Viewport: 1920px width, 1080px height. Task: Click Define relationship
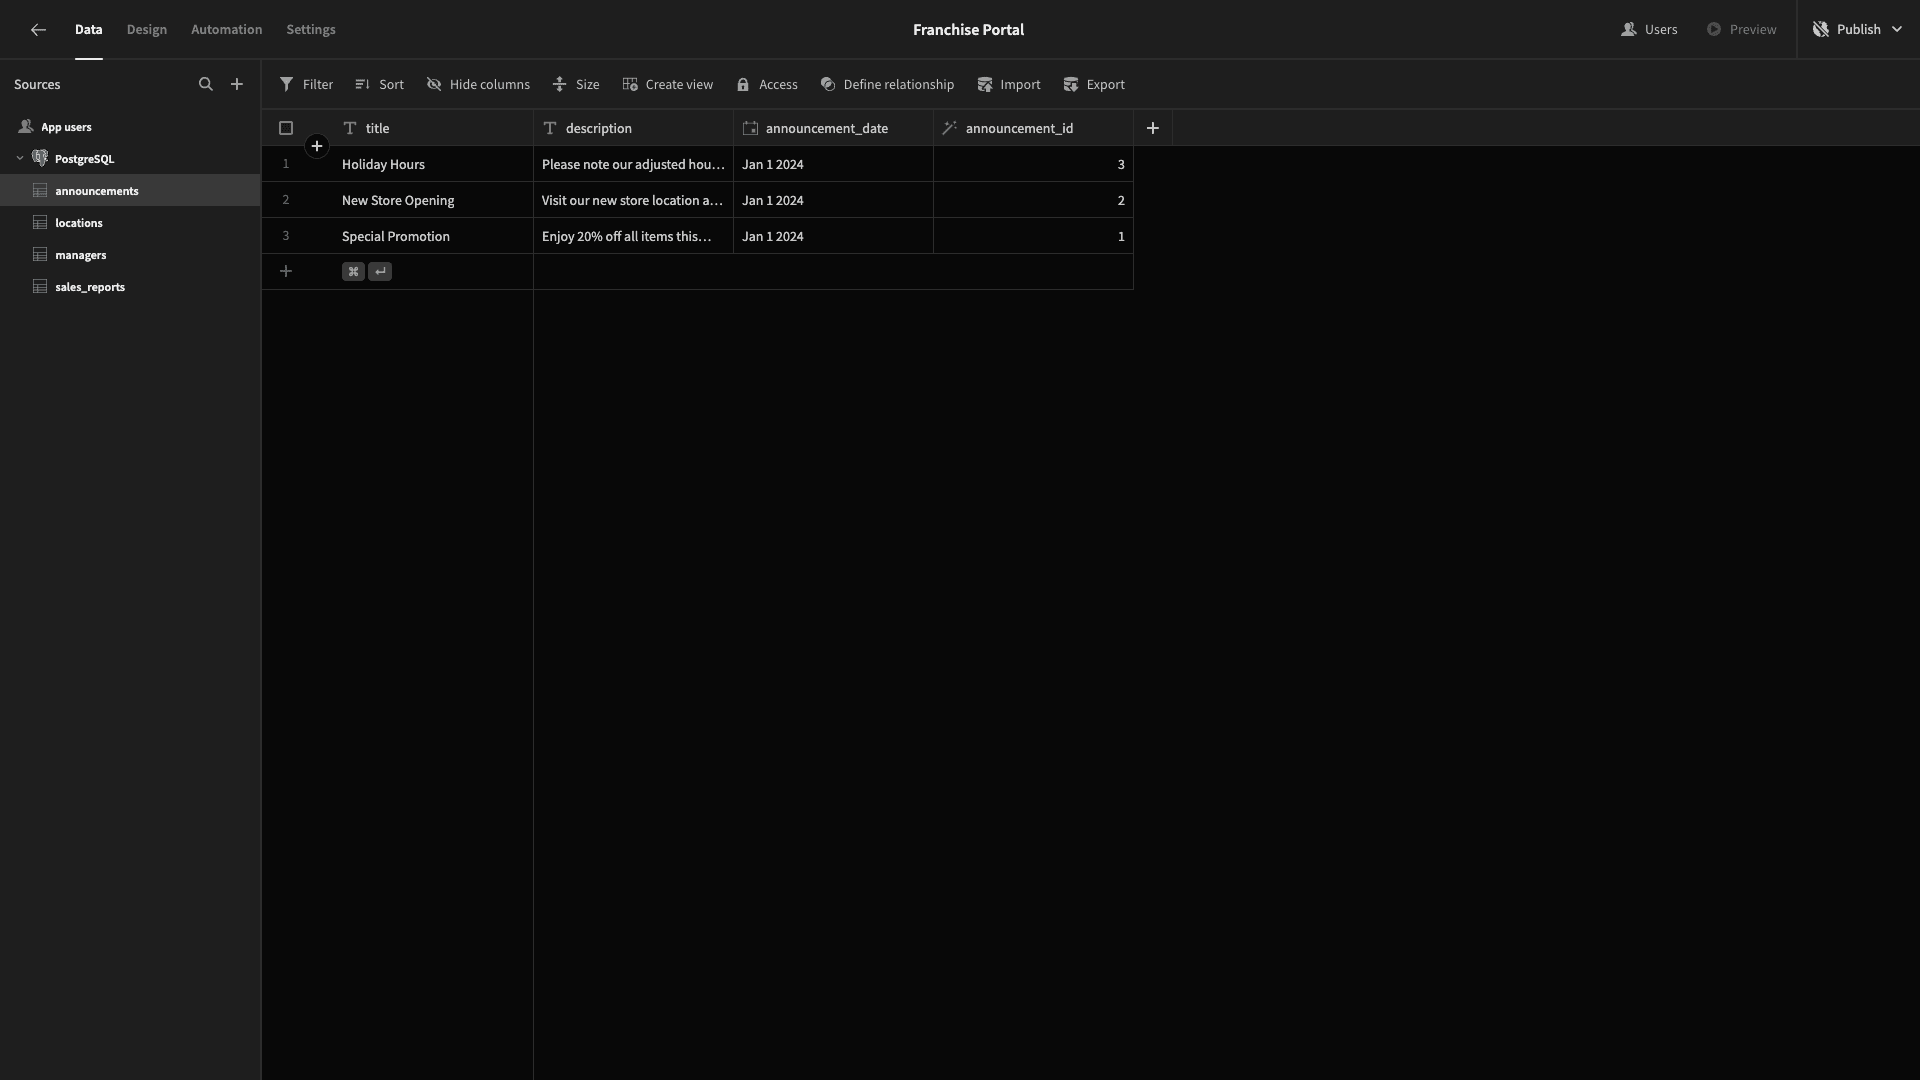(887, 84)
